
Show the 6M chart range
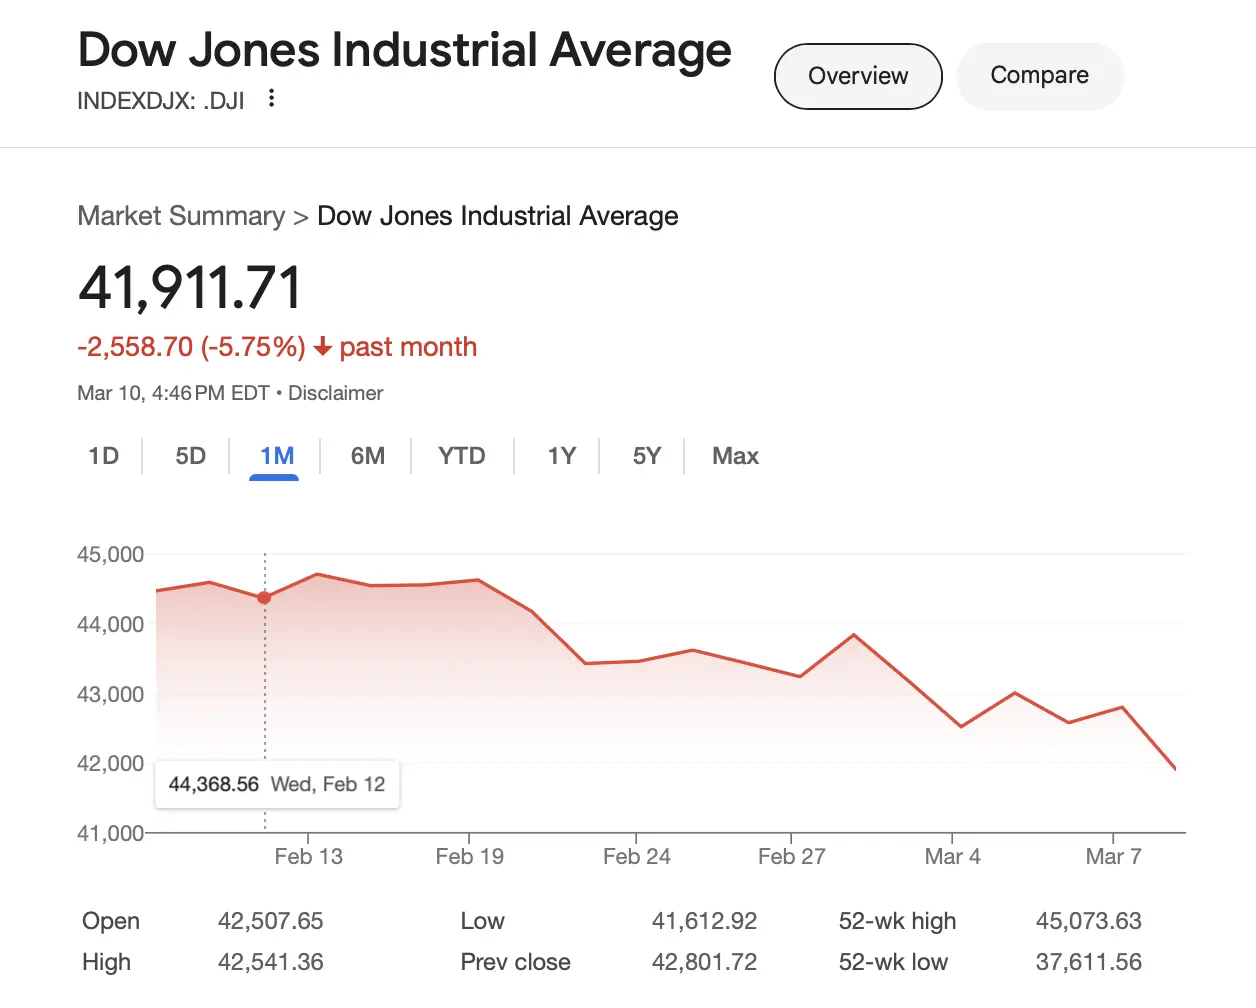(367, 456)
